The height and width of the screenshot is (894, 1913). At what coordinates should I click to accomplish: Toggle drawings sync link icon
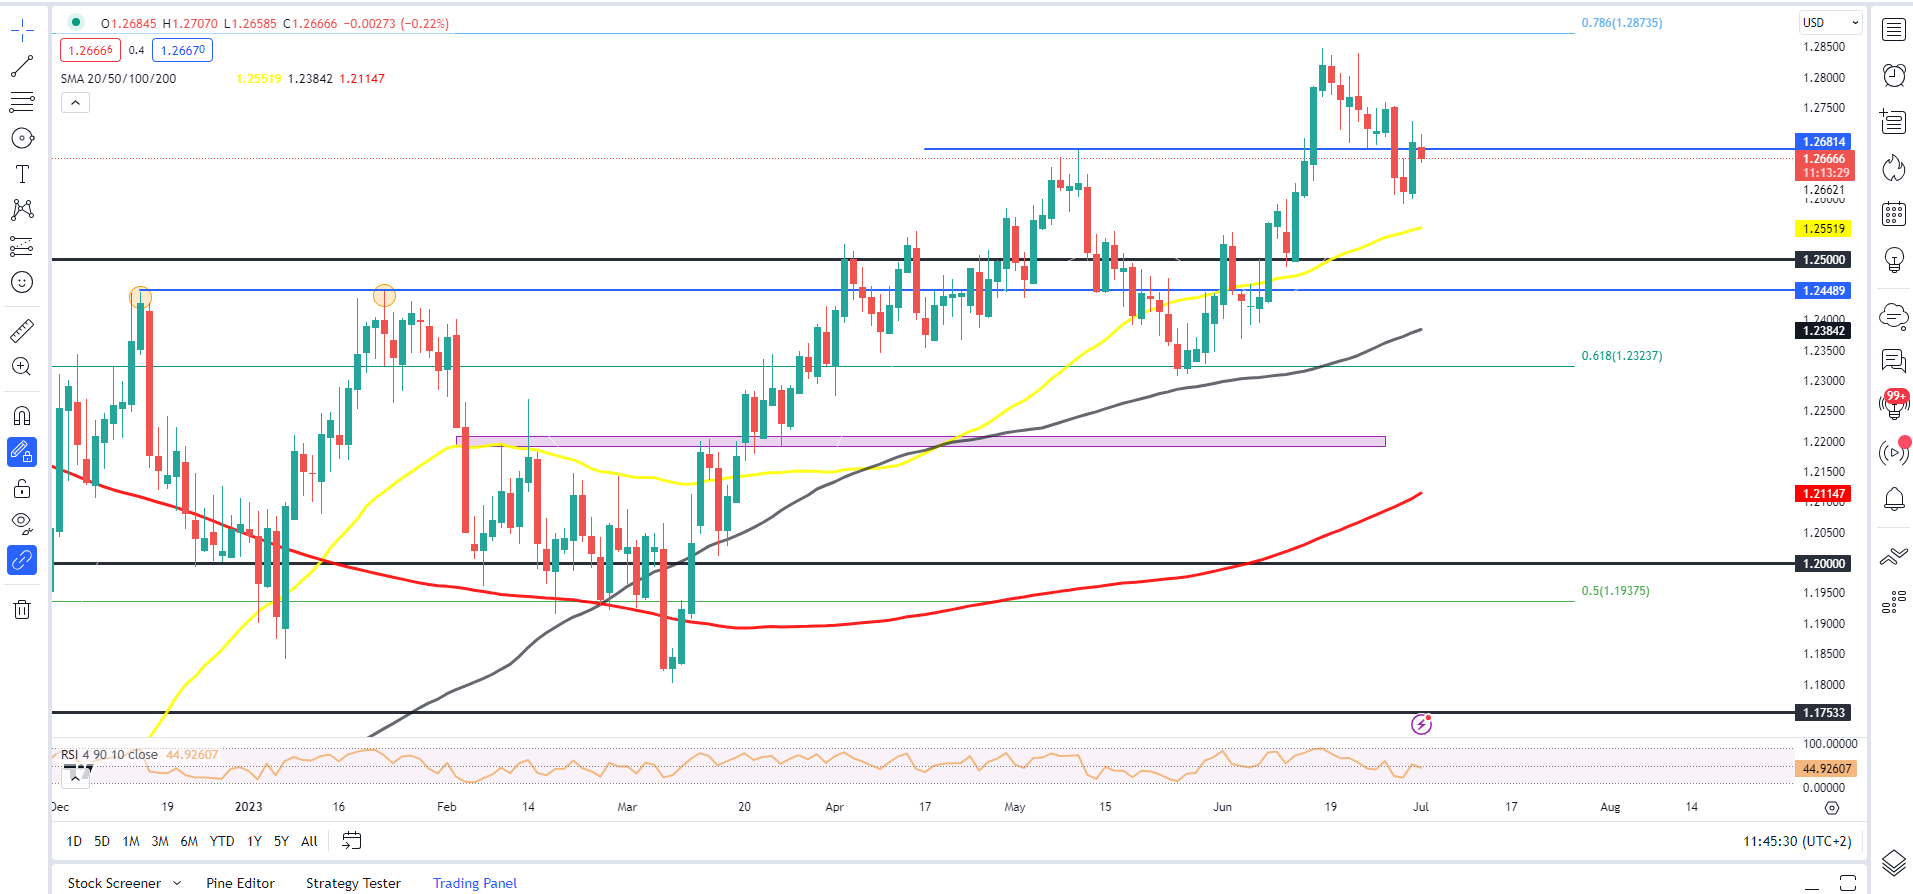tap(22, 560)
